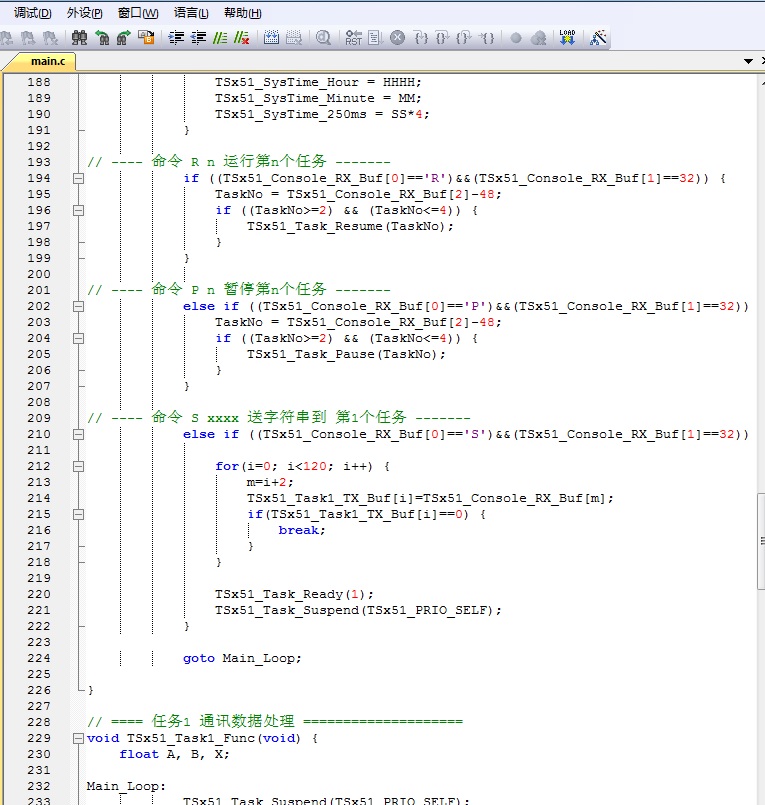This screenshot has width=765, height=805.
Task: Click the 'Main_Loop:' label on line 232
Action: 126,786
